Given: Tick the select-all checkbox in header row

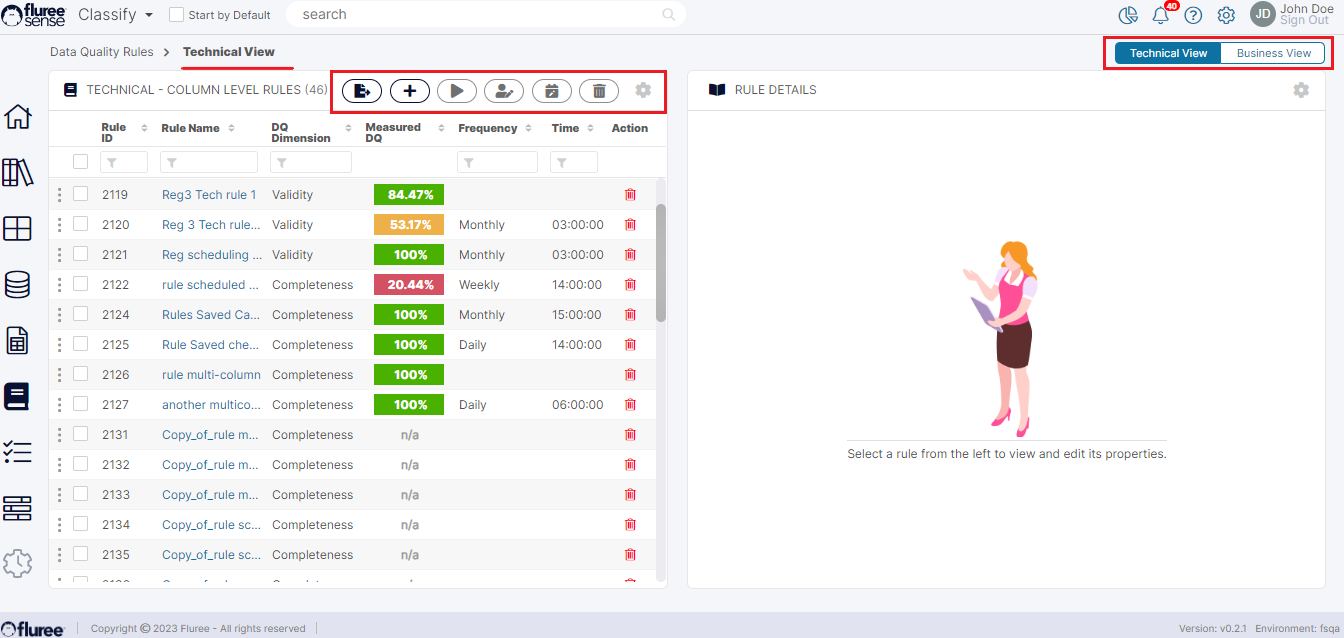Looking at the screenshot, I should pyautogui.click(x=81, y=162).
